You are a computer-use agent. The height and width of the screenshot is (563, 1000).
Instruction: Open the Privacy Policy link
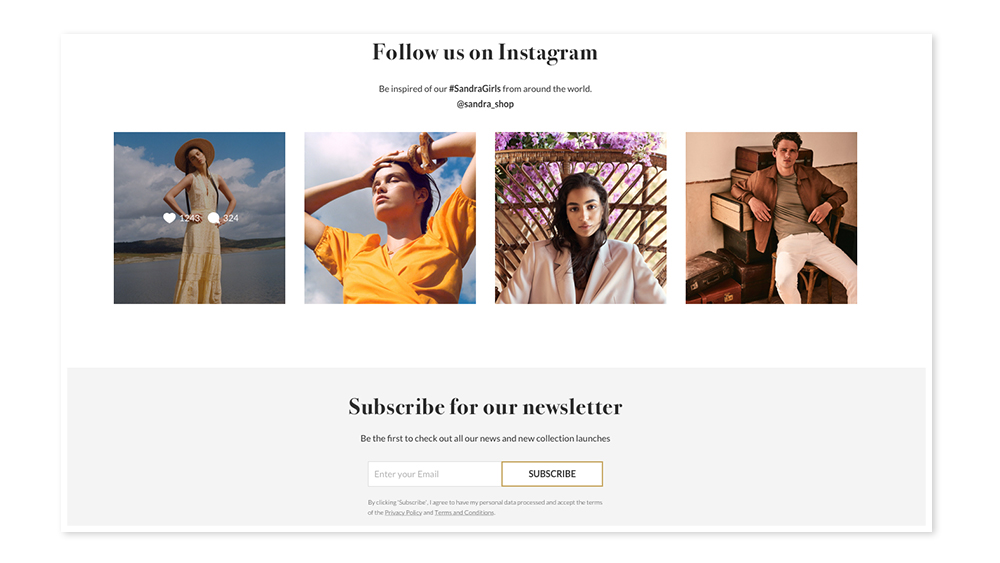(403, 513)
